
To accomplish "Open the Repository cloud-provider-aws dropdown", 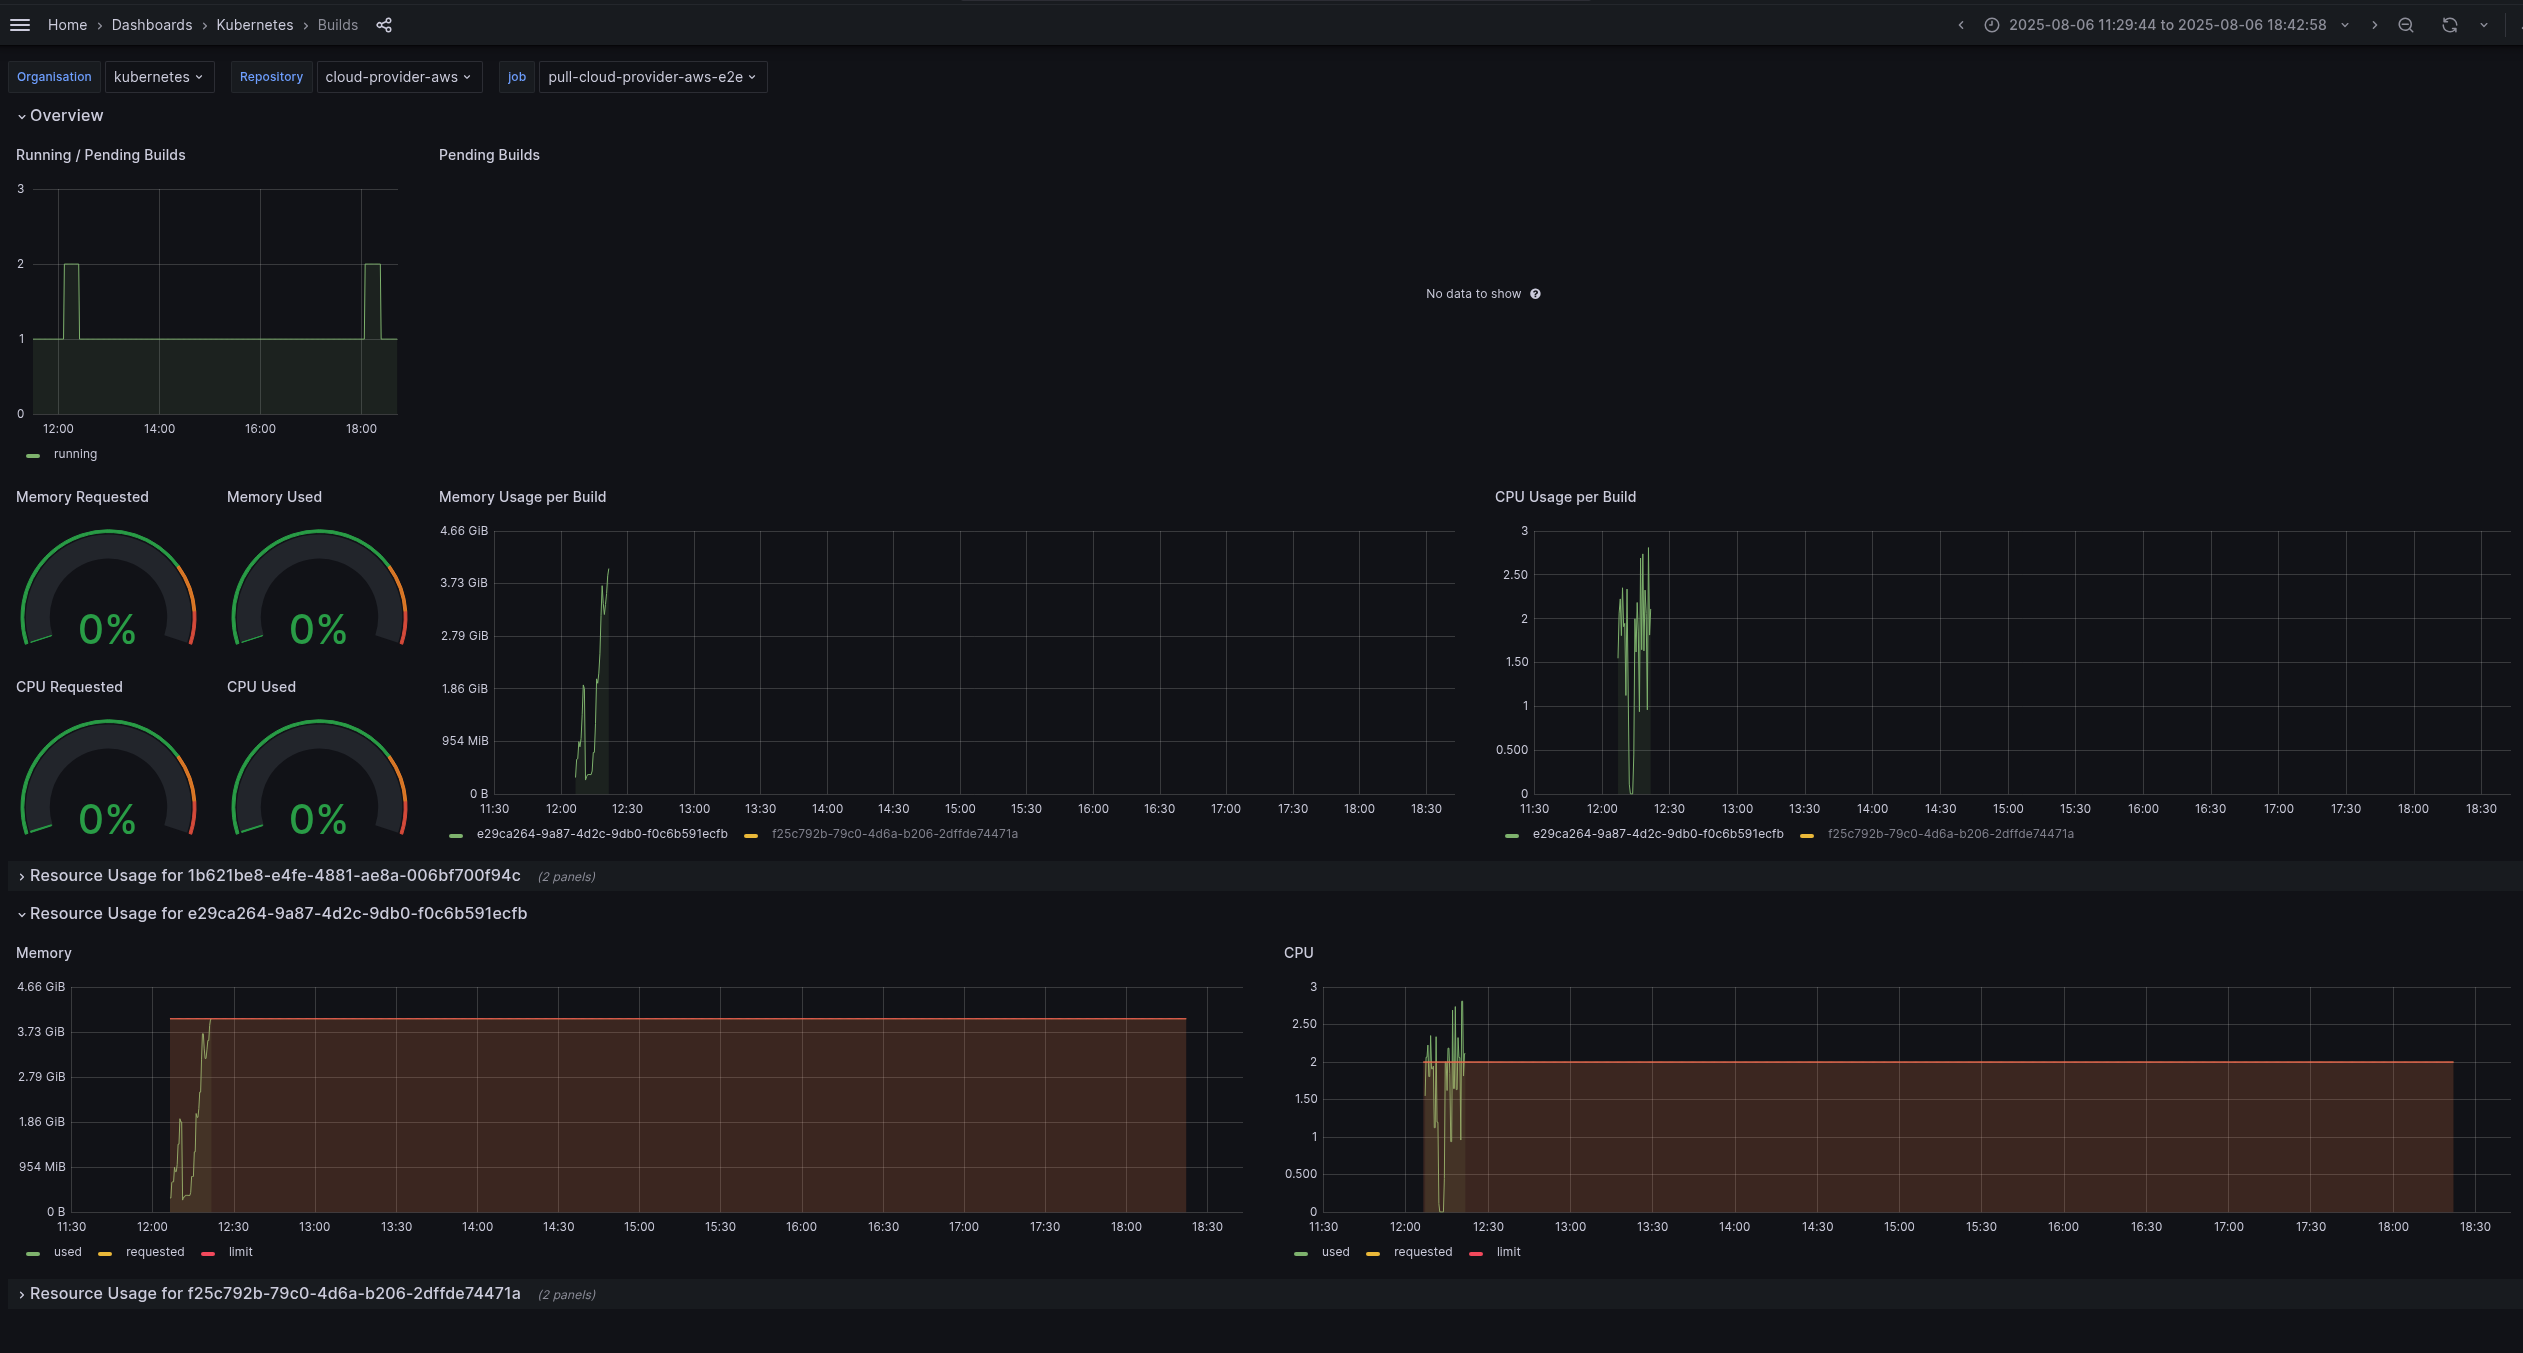I will tap(398, 77).
